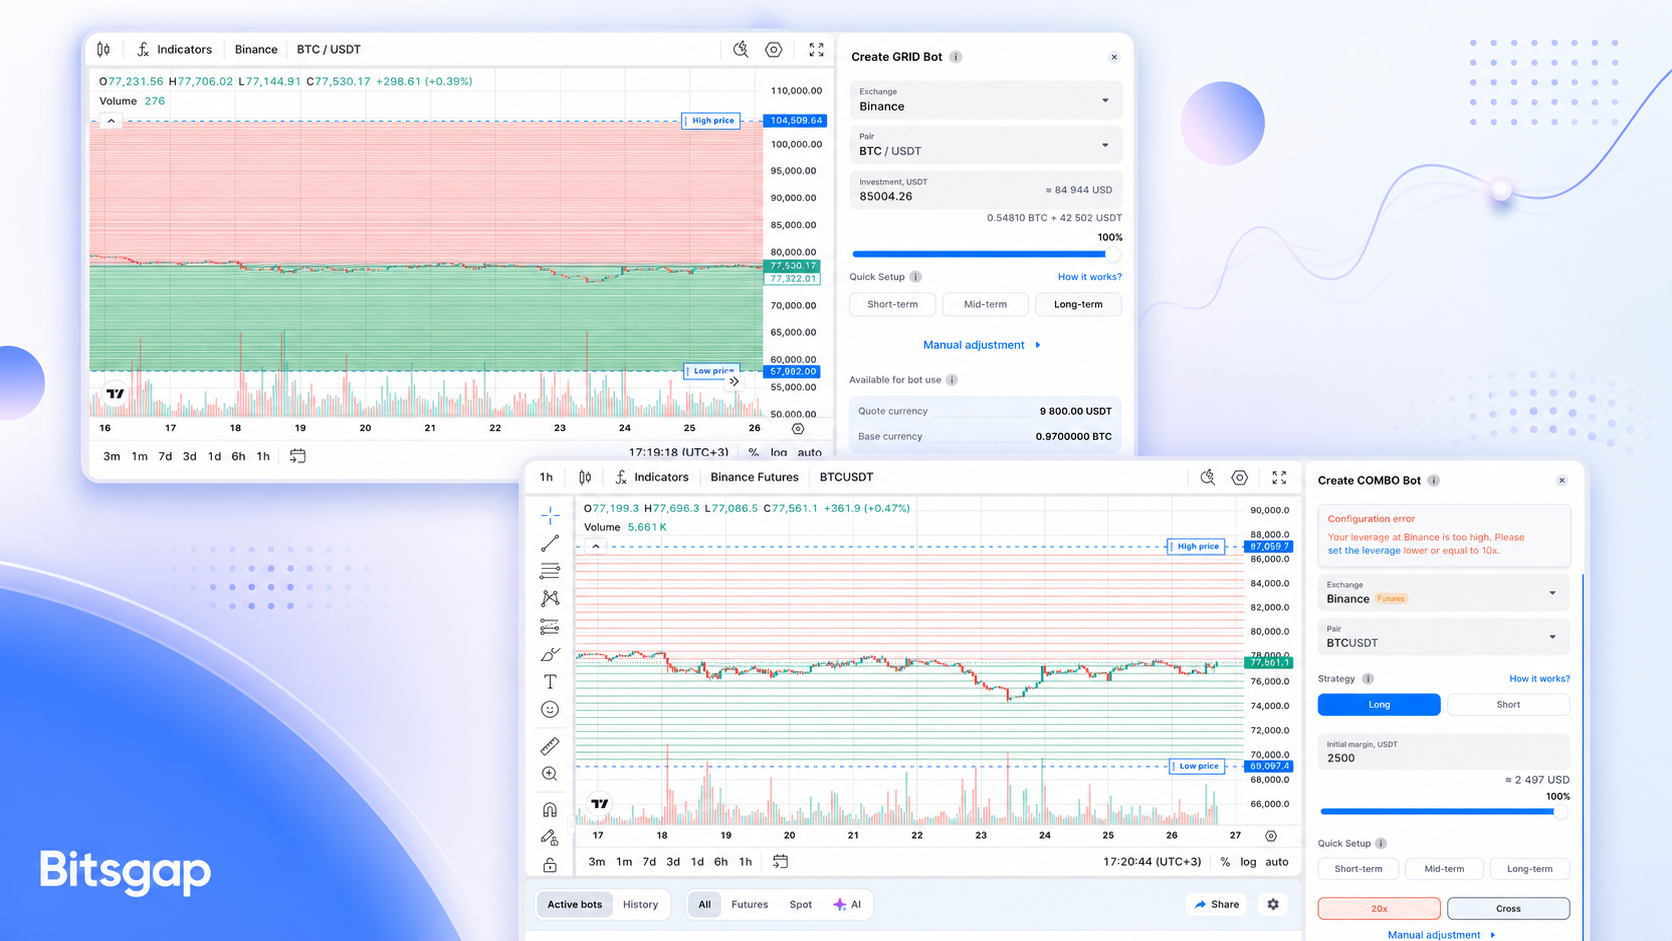This screenshot has width=1672, height=941.
Task: Click the Share button
Action: click(1217, 904)
